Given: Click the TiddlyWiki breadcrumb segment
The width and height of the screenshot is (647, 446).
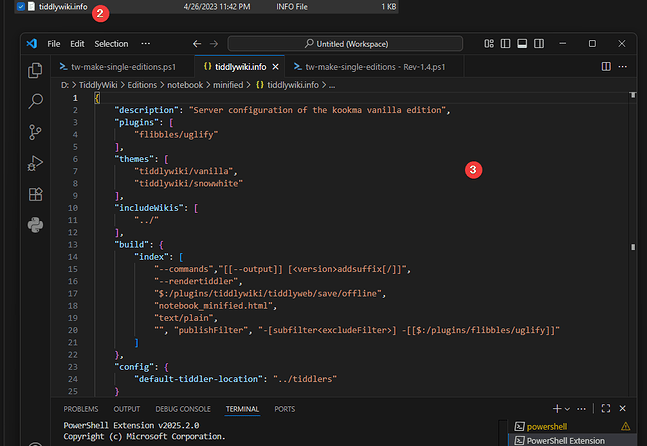Looking at the screenshot, I should (98, 85).
